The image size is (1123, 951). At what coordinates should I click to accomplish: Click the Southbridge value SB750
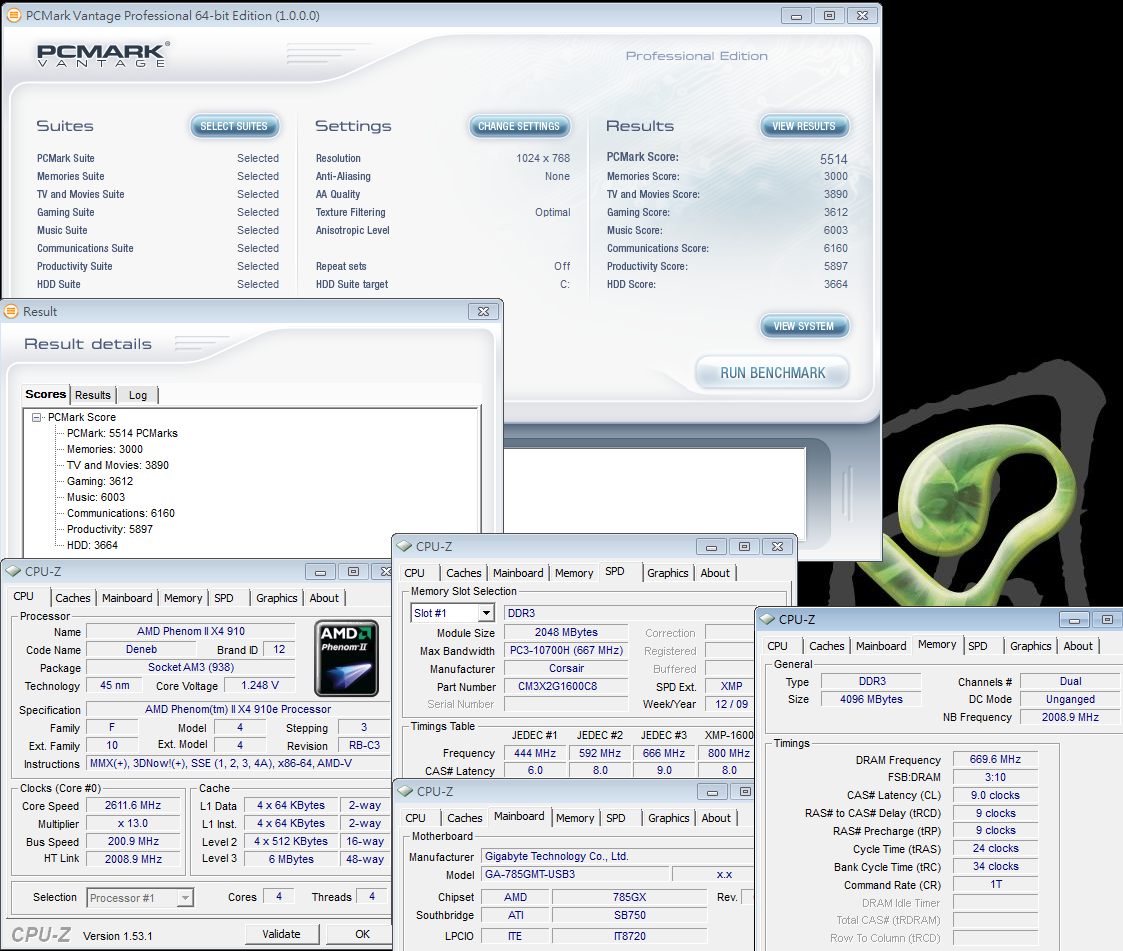[630, 915]
